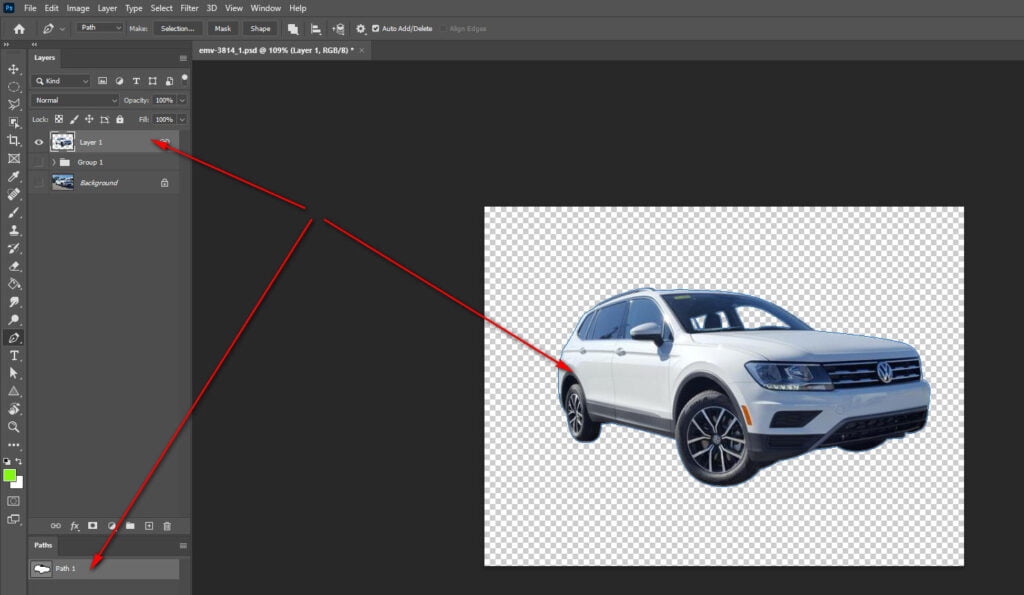Select the Rotate View tool

click(x=13, y=409)
